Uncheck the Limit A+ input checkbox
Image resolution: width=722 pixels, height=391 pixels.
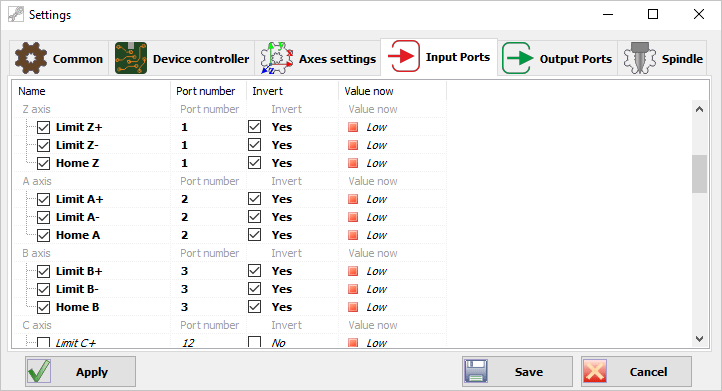pos(43,199)
